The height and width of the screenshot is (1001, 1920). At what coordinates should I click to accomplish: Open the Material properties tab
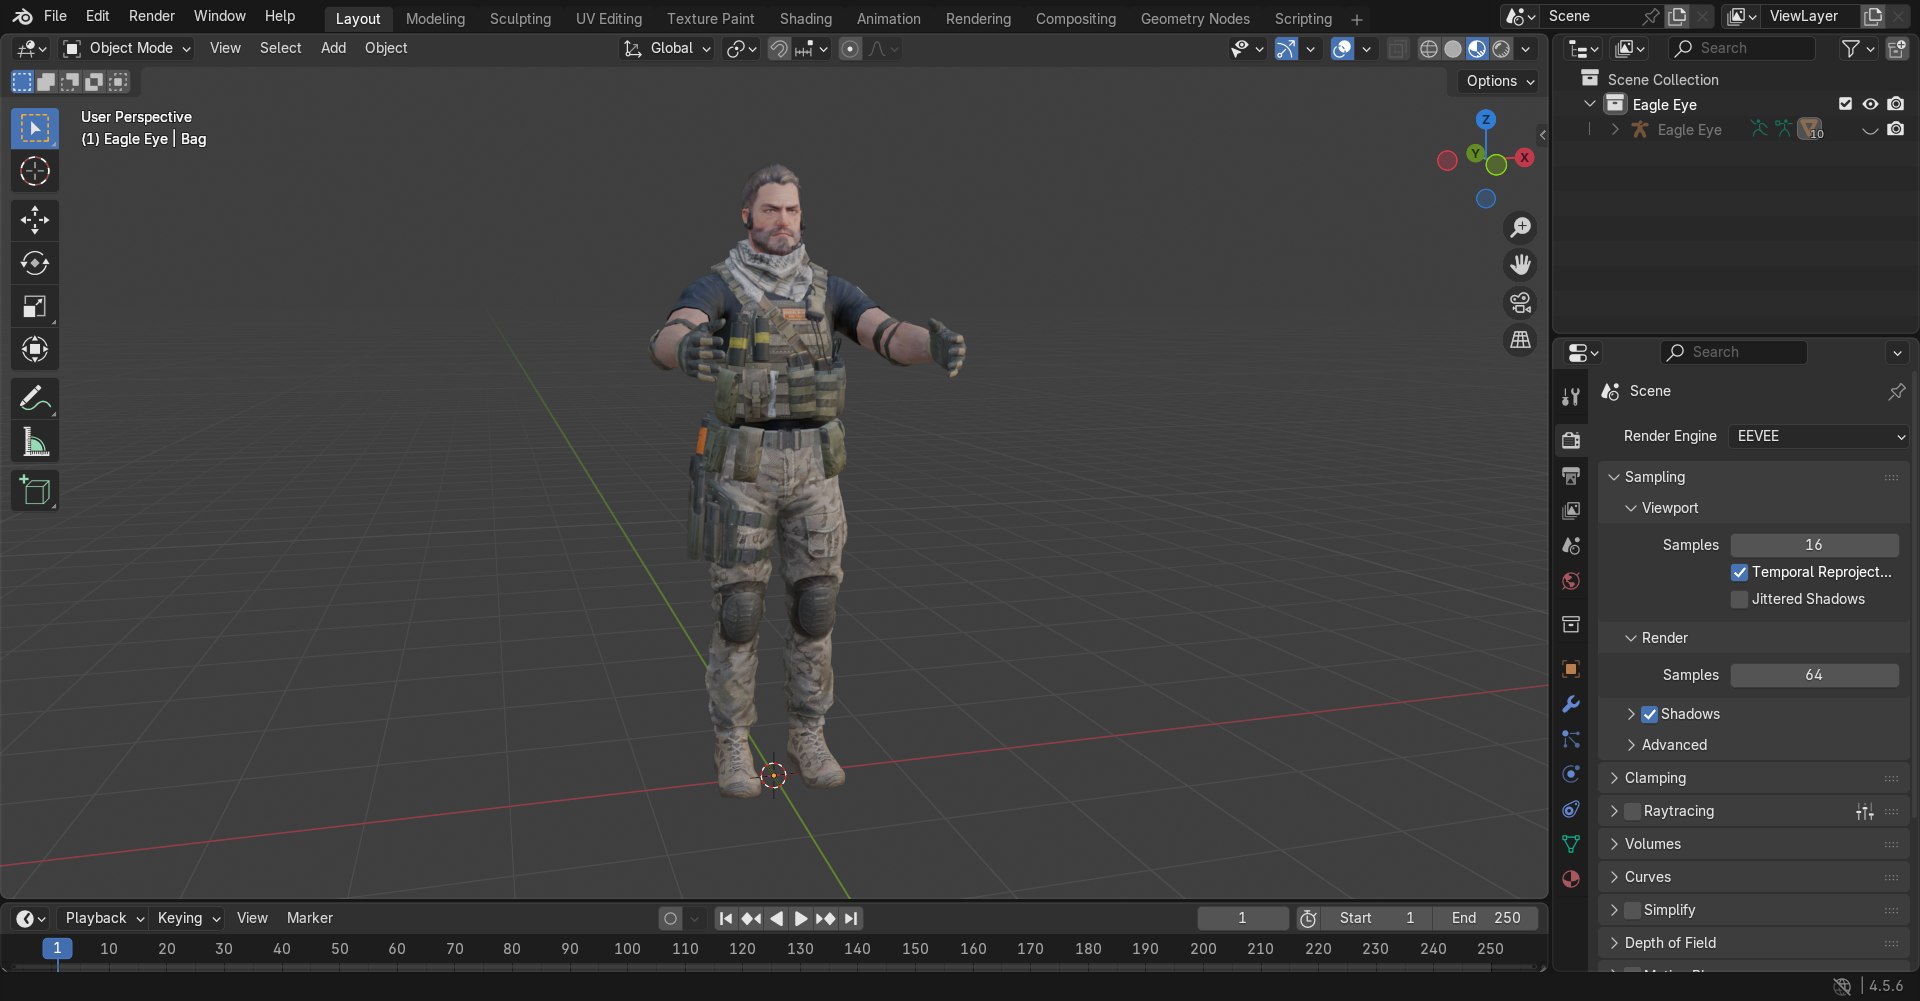click(x=1571, y=879)
